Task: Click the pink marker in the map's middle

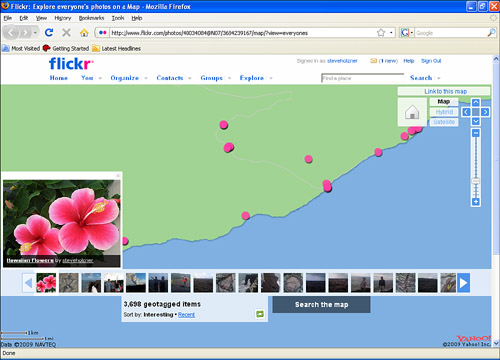Action: pyautogui.click(x=309, y=159)
